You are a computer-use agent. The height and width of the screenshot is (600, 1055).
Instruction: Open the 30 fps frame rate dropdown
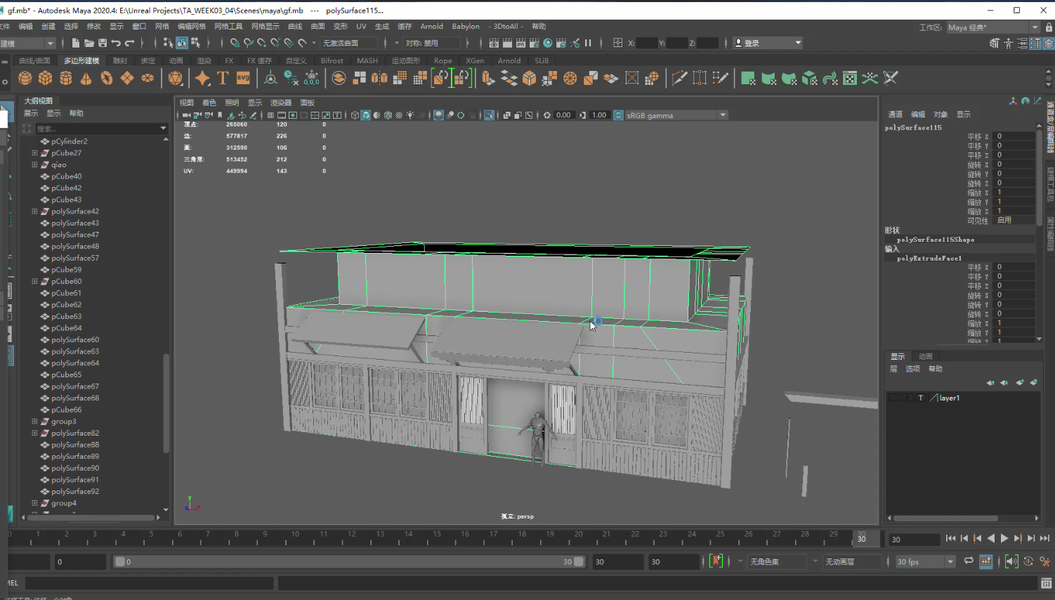[925, 562]
